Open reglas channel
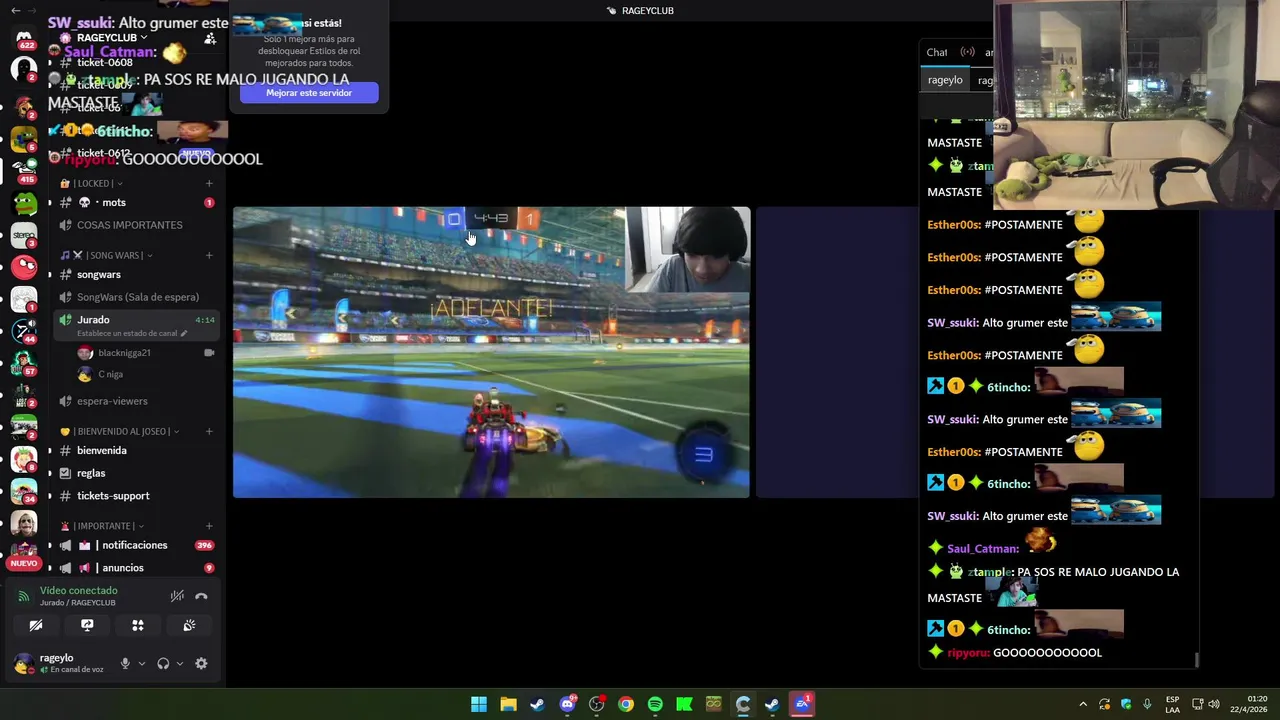The width and height of the screenshot is (1280, 720). (x=136, y=473)
